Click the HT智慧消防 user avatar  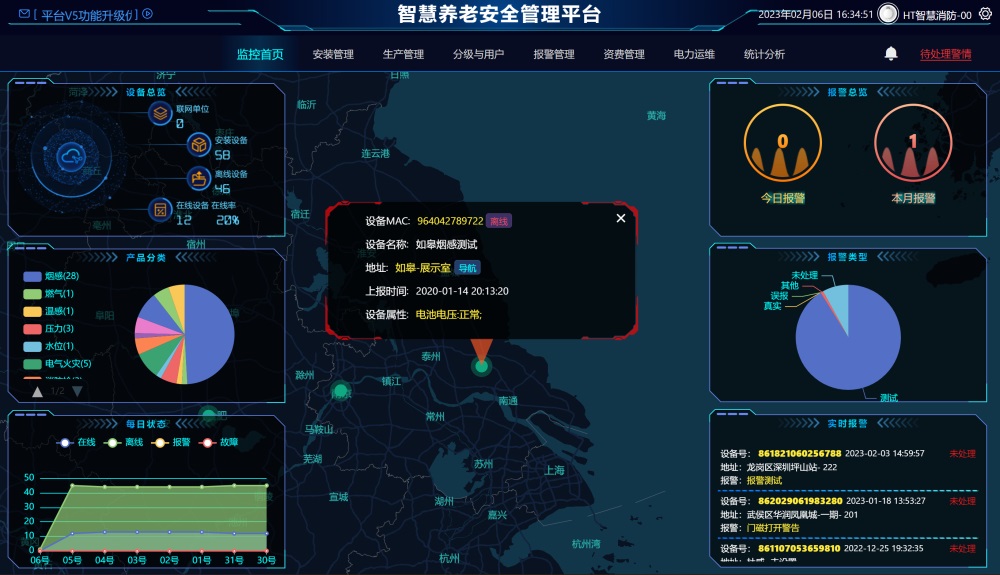(888, 13)
